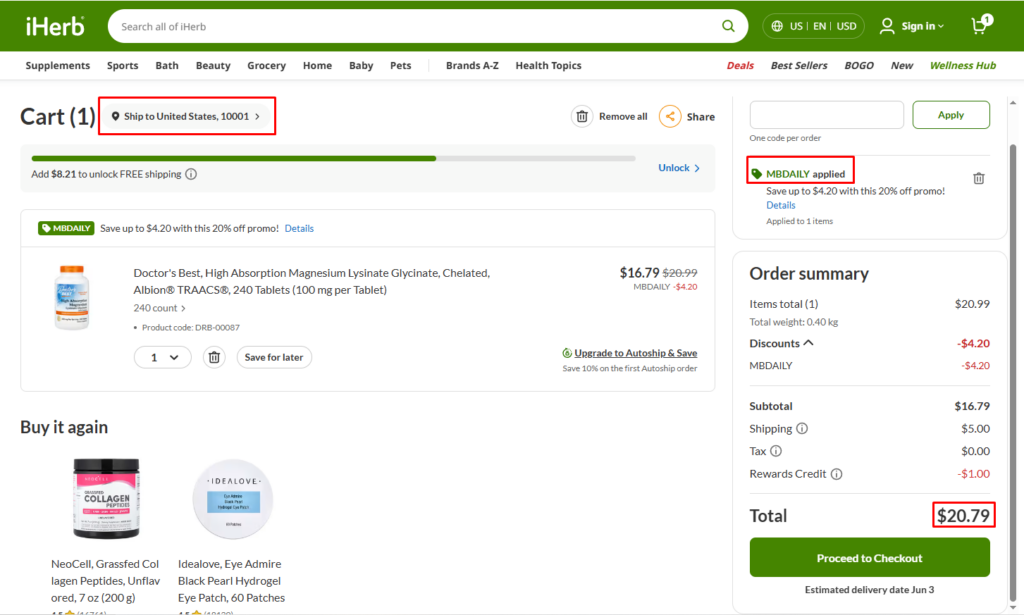Click the green Autoship icon

(x=567, y=353)
